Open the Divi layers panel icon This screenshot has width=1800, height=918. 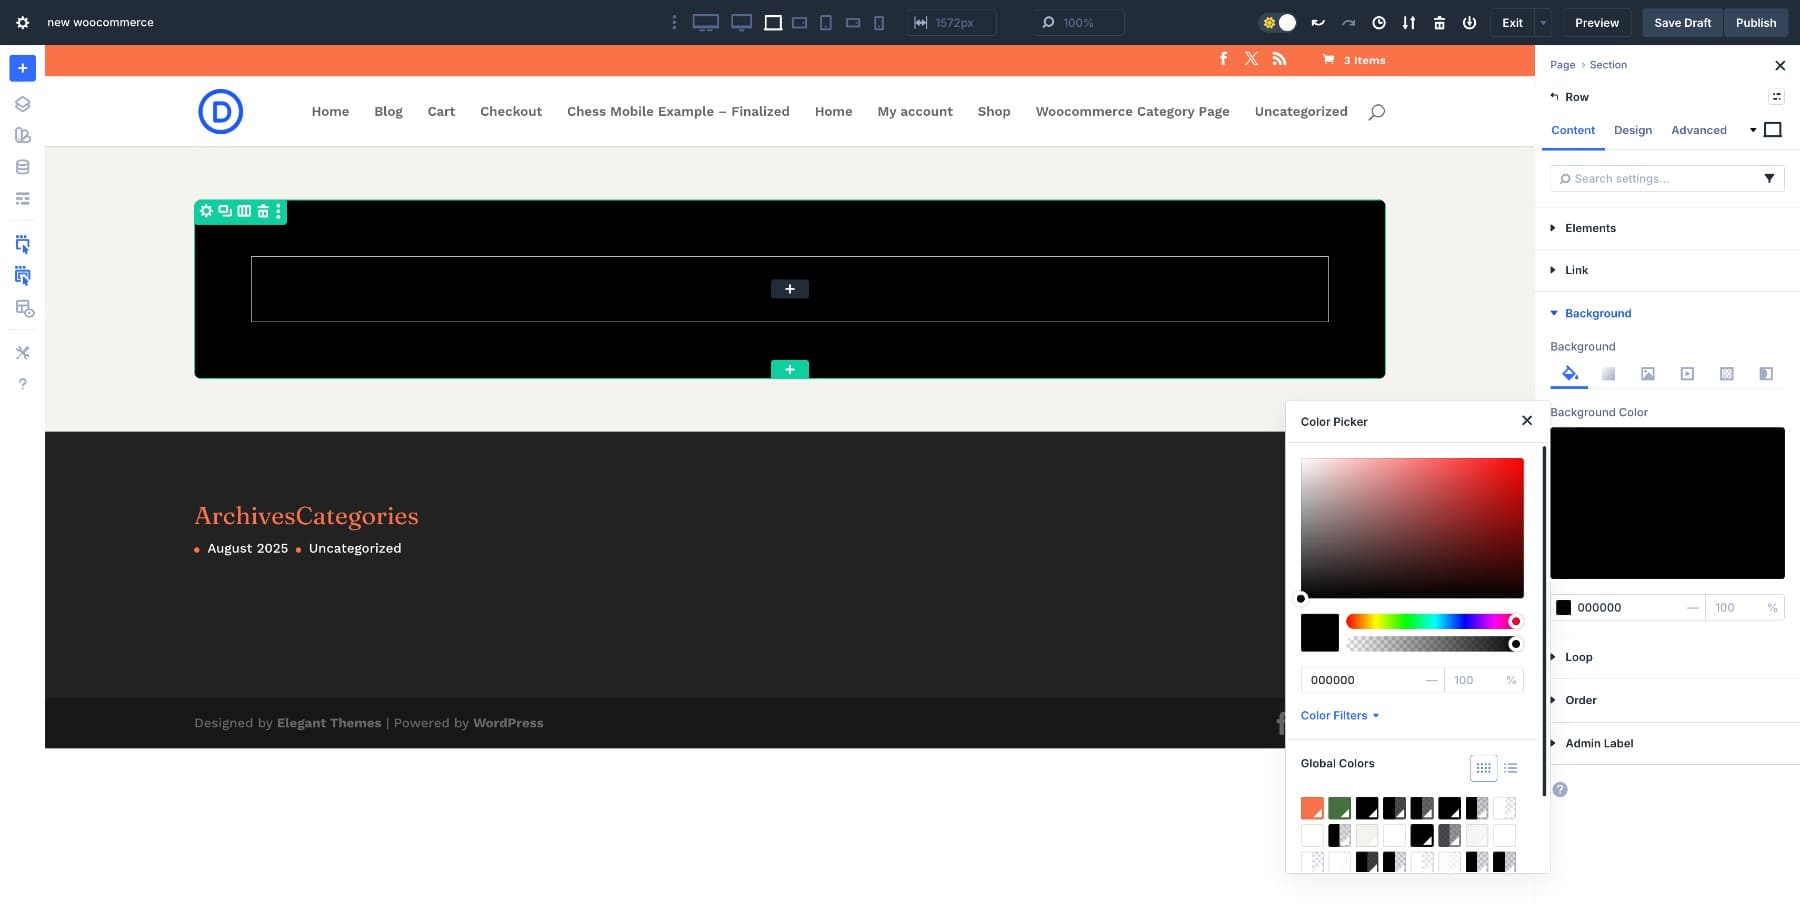point(22,103)
